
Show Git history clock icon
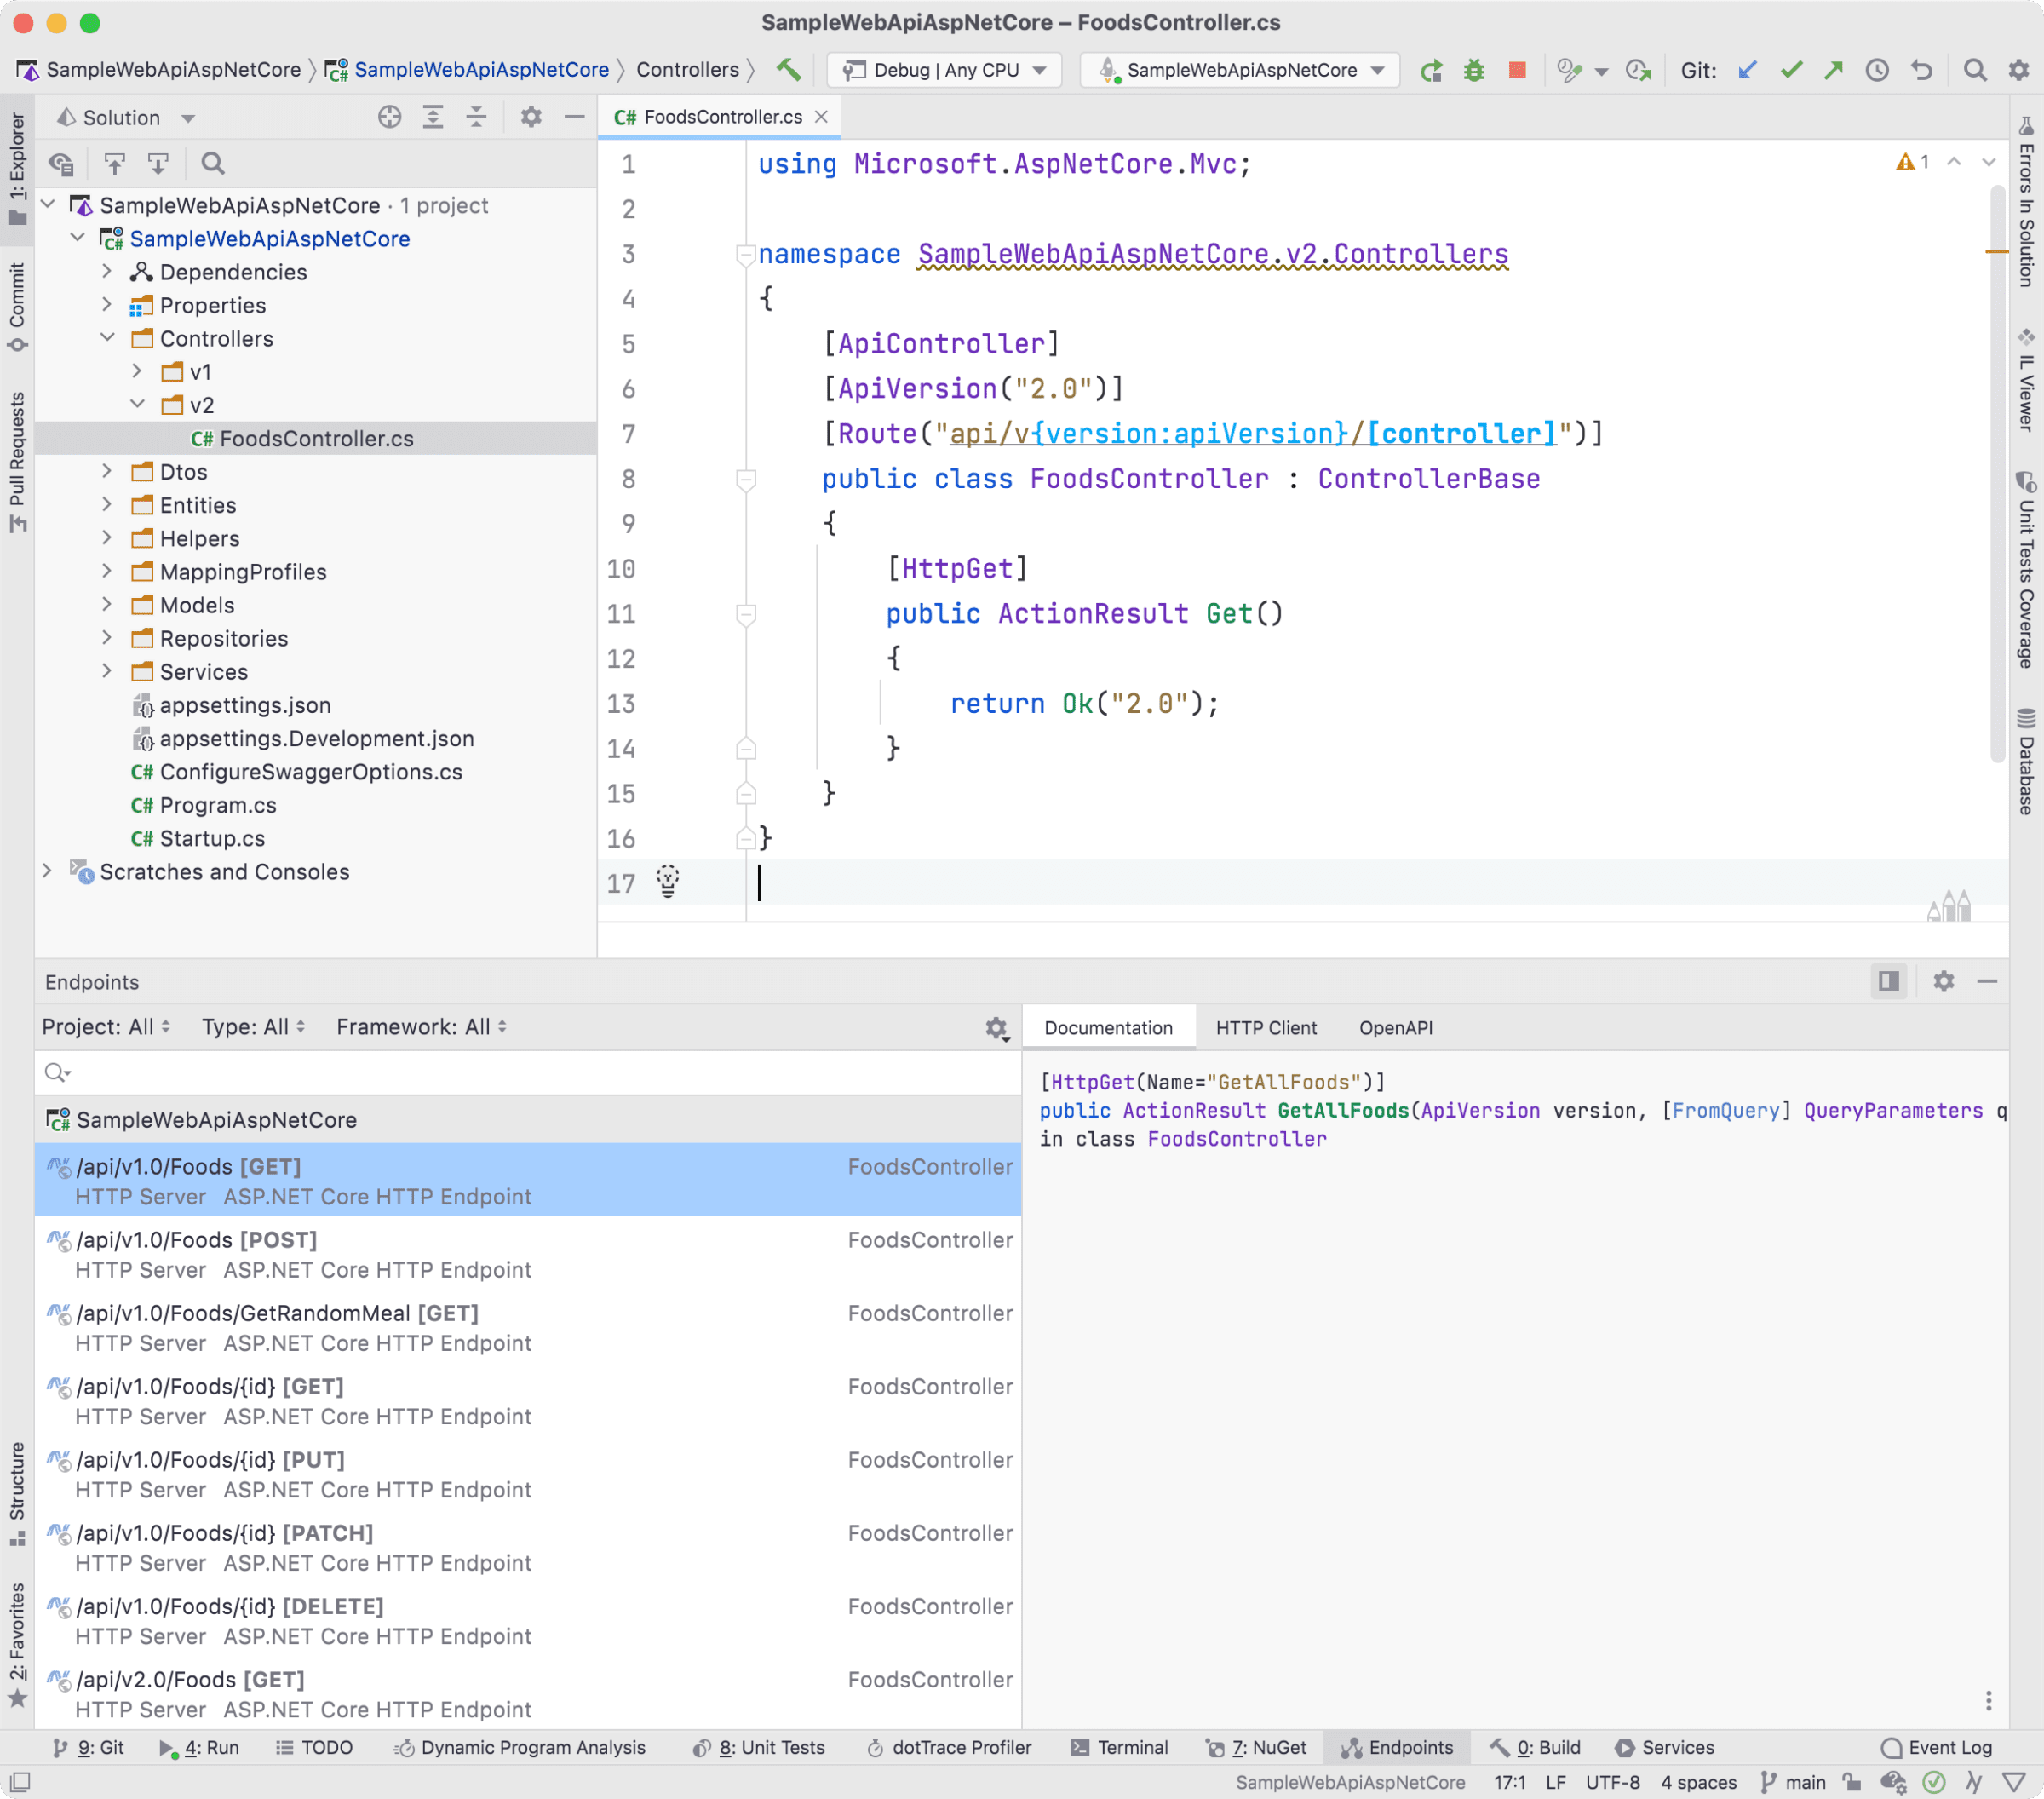point(1877,70)
